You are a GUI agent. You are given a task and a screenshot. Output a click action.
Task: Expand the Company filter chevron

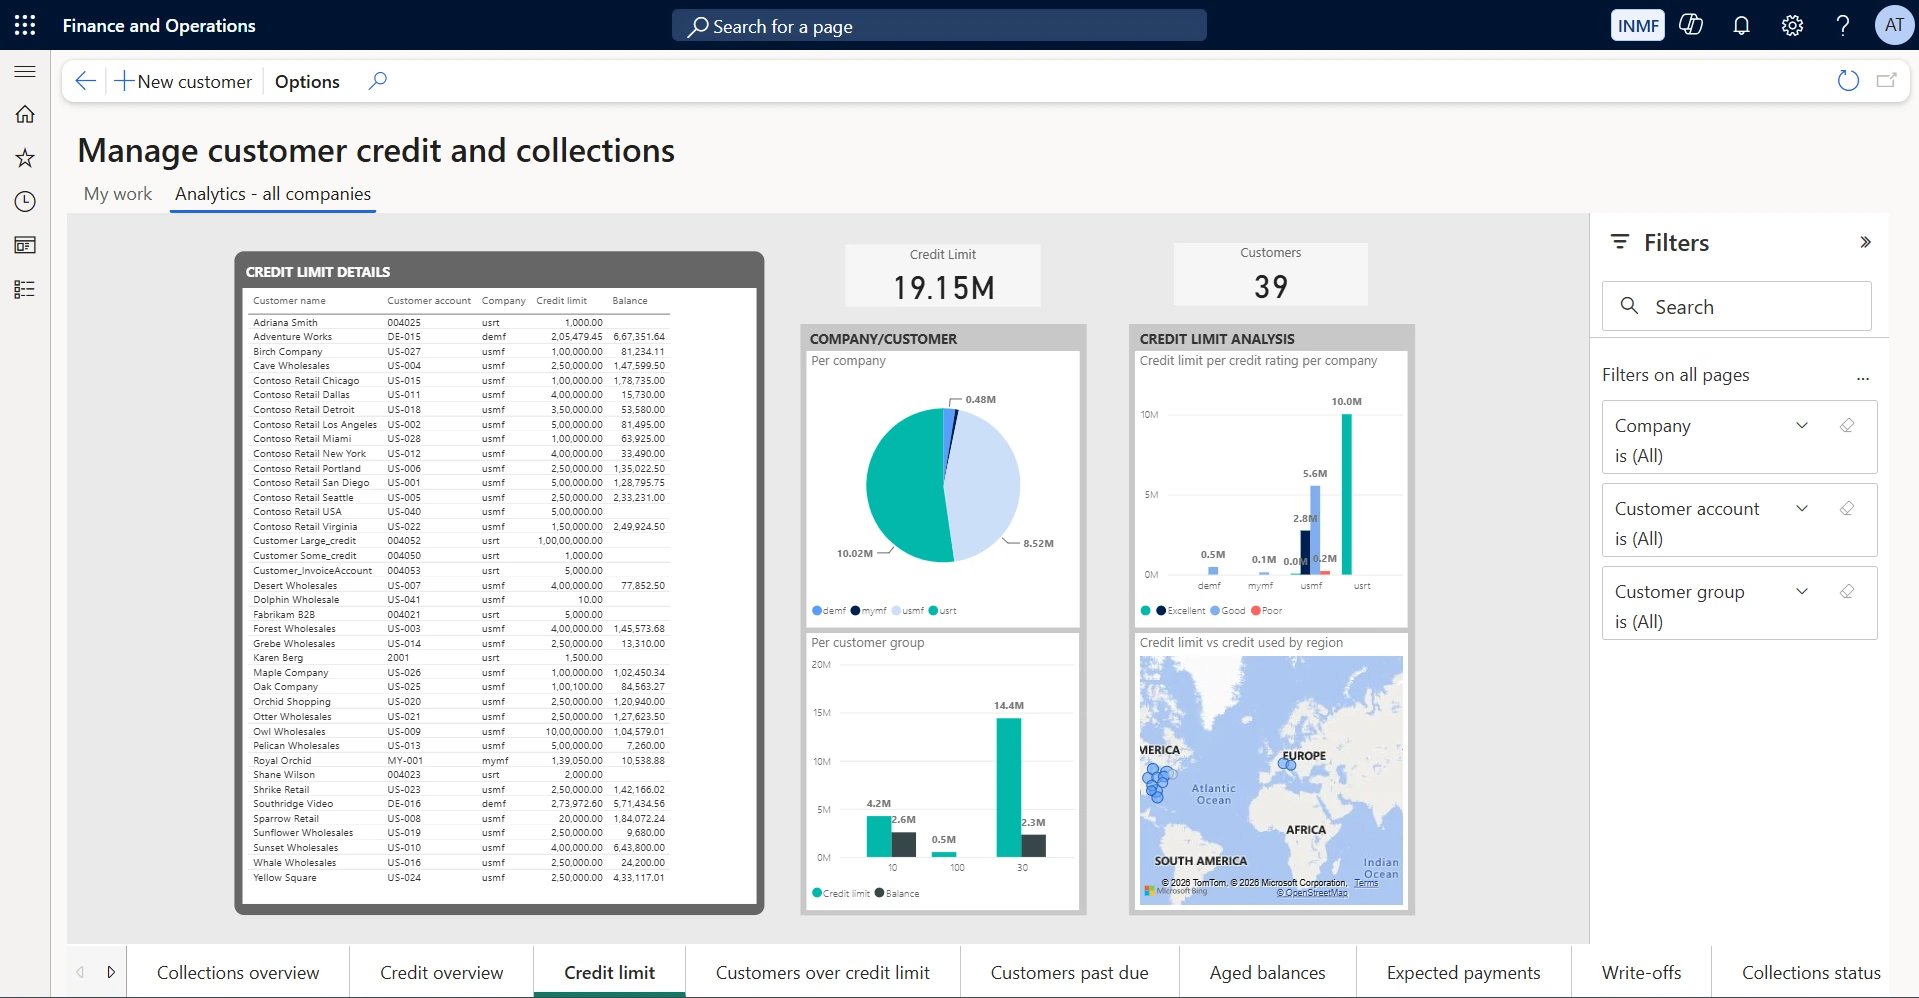pos(1802,425)
